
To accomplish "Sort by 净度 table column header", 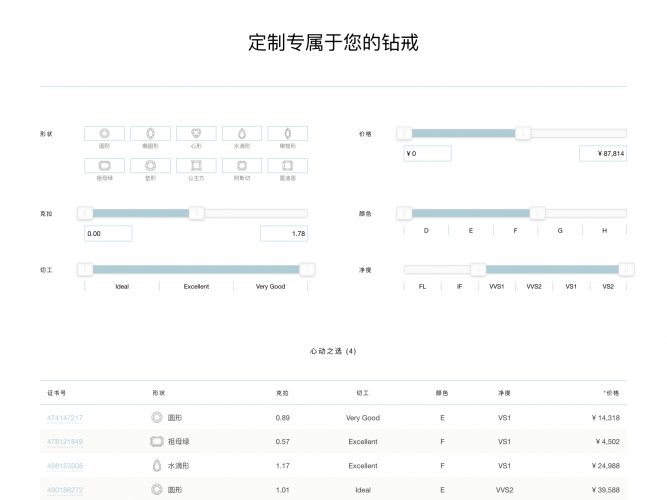I will point(504,393).
